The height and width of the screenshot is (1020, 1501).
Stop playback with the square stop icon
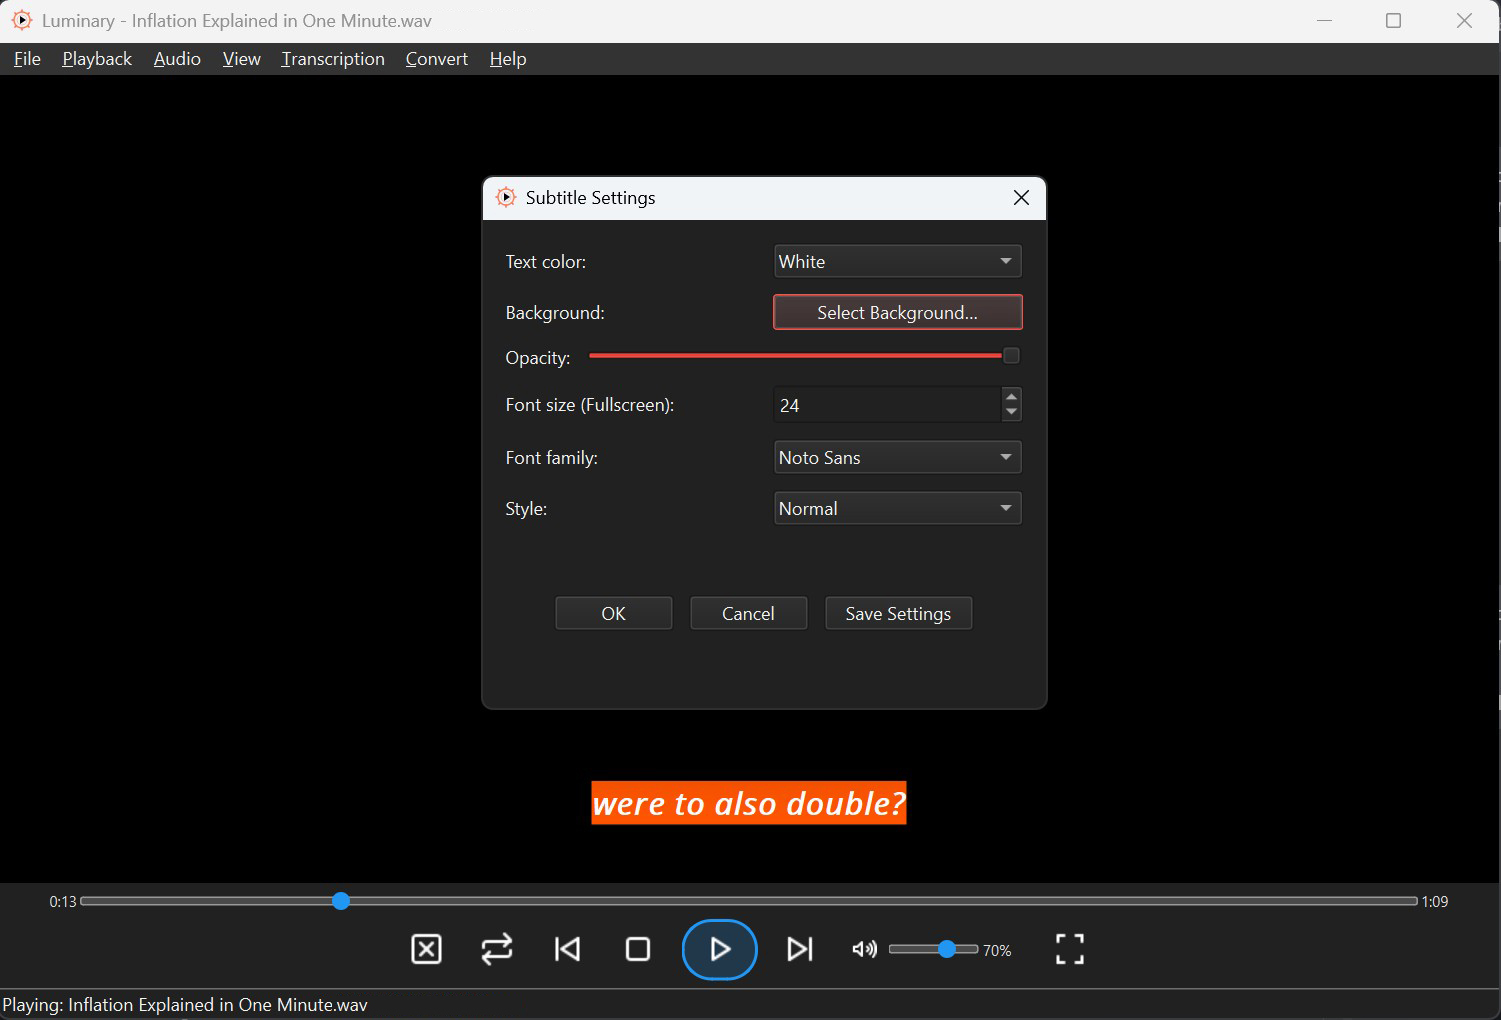click(x=638, y=949)
